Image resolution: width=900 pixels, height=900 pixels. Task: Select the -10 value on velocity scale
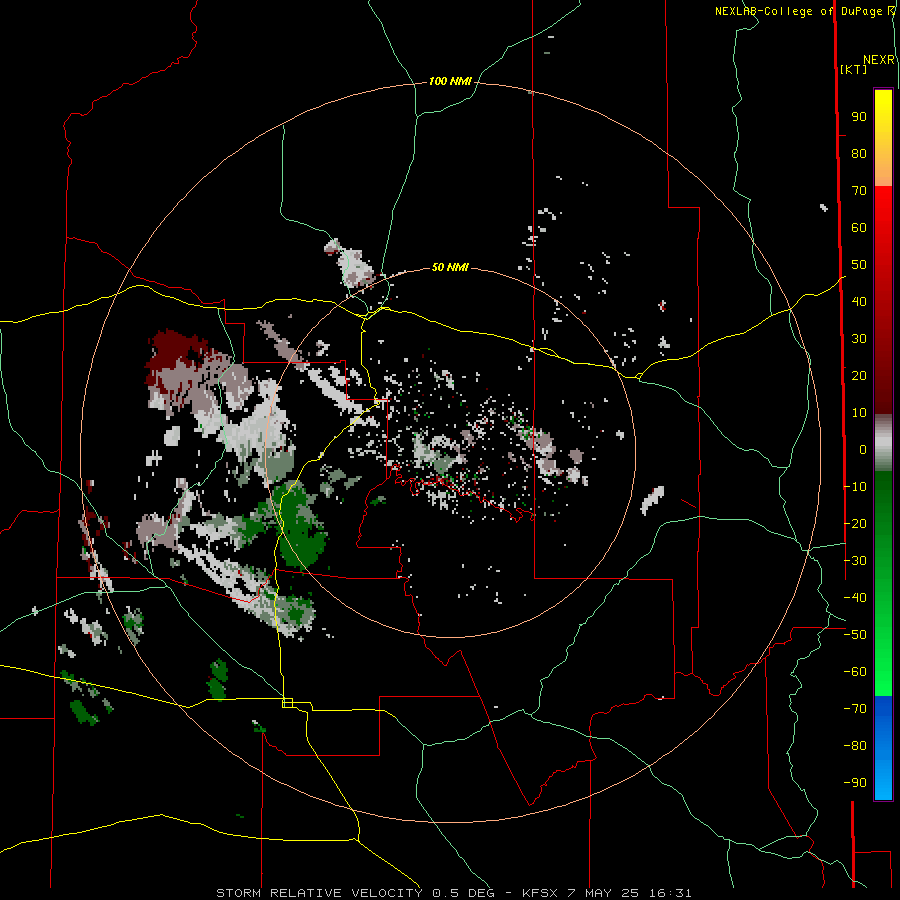[x=855, y=487]
